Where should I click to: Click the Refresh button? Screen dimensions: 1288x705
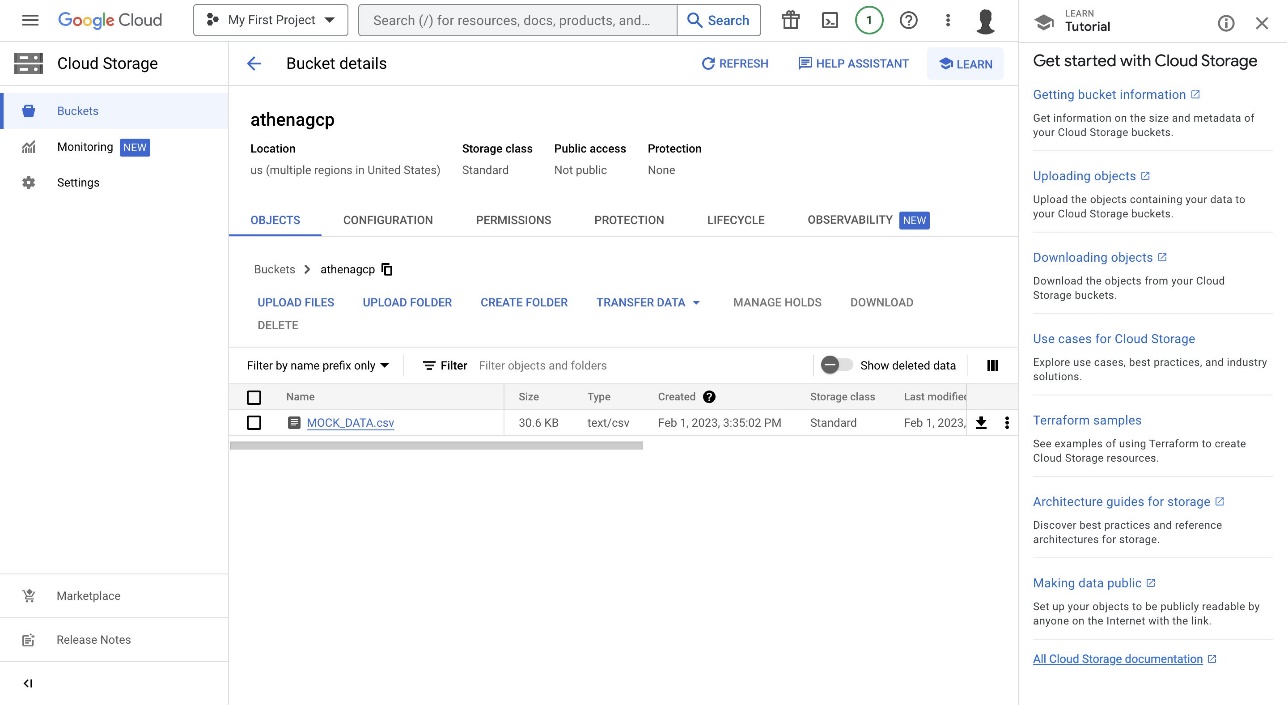click(735, 64)
